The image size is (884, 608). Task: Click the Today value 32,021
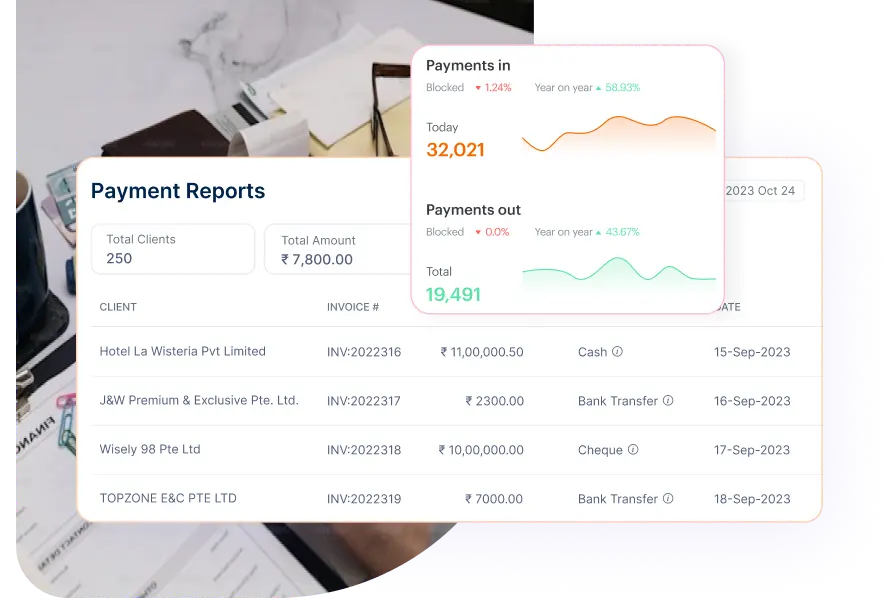(456, 150)
